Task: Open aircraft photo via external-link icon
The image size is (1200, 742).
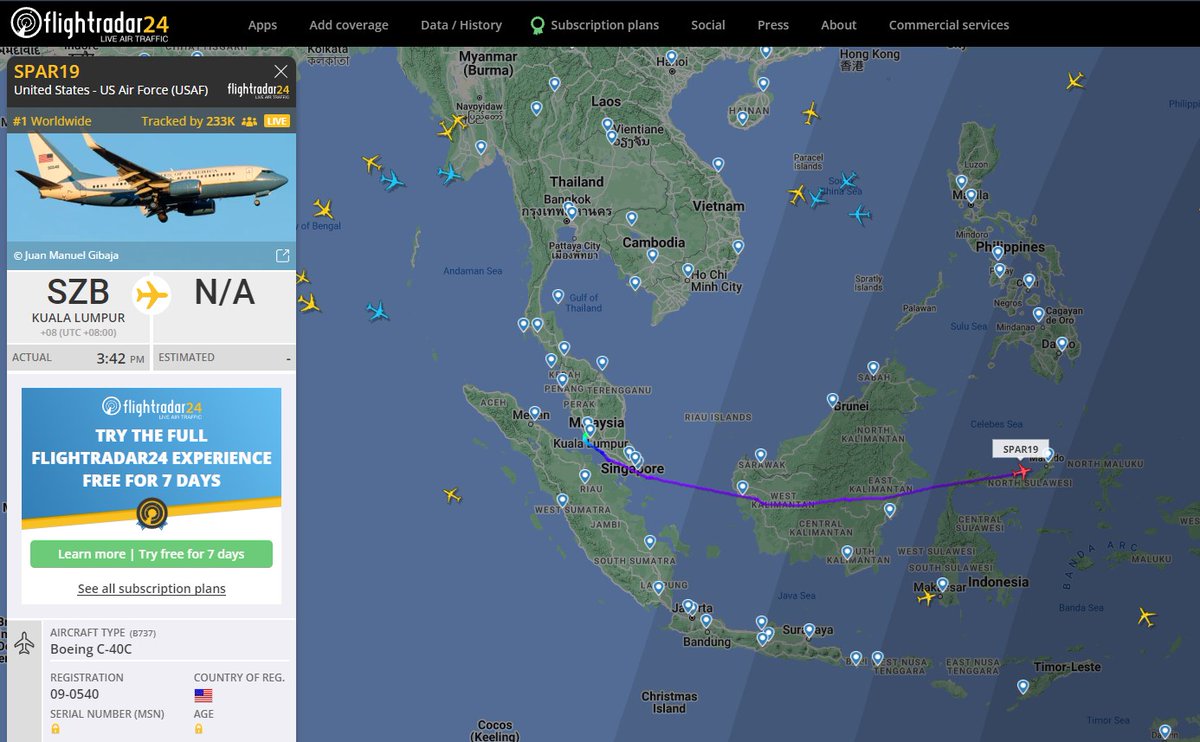Action: (282, 255)
